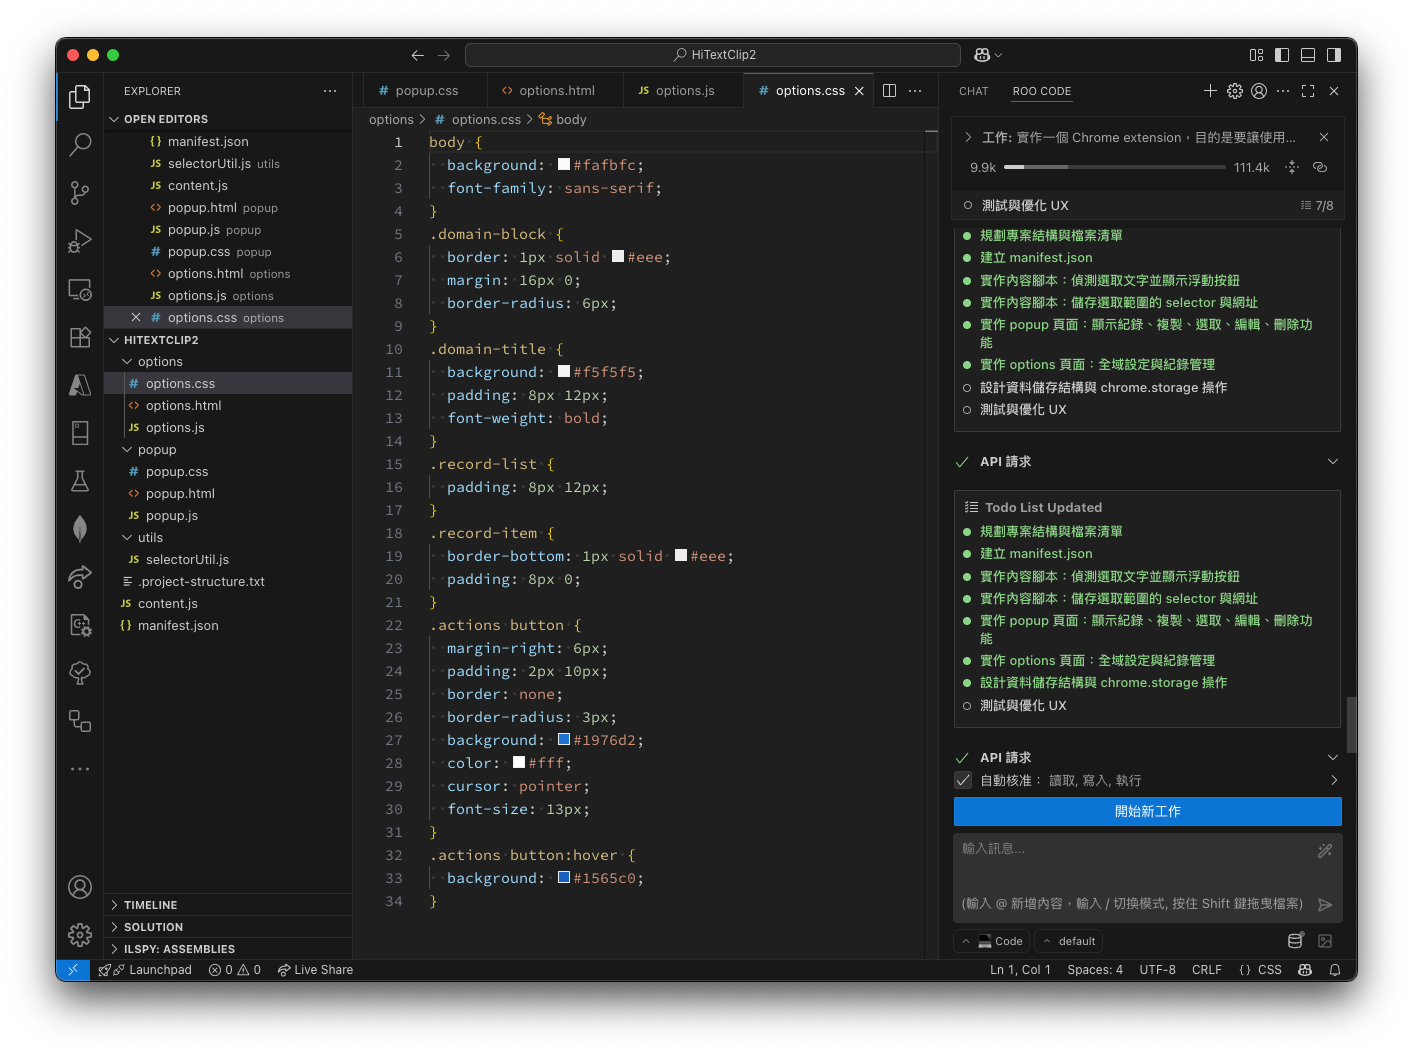Viewport: 1413px width, 1055px height.
Task: Change the UTF-8 encoding setting
Action: tap(1157, 970)
